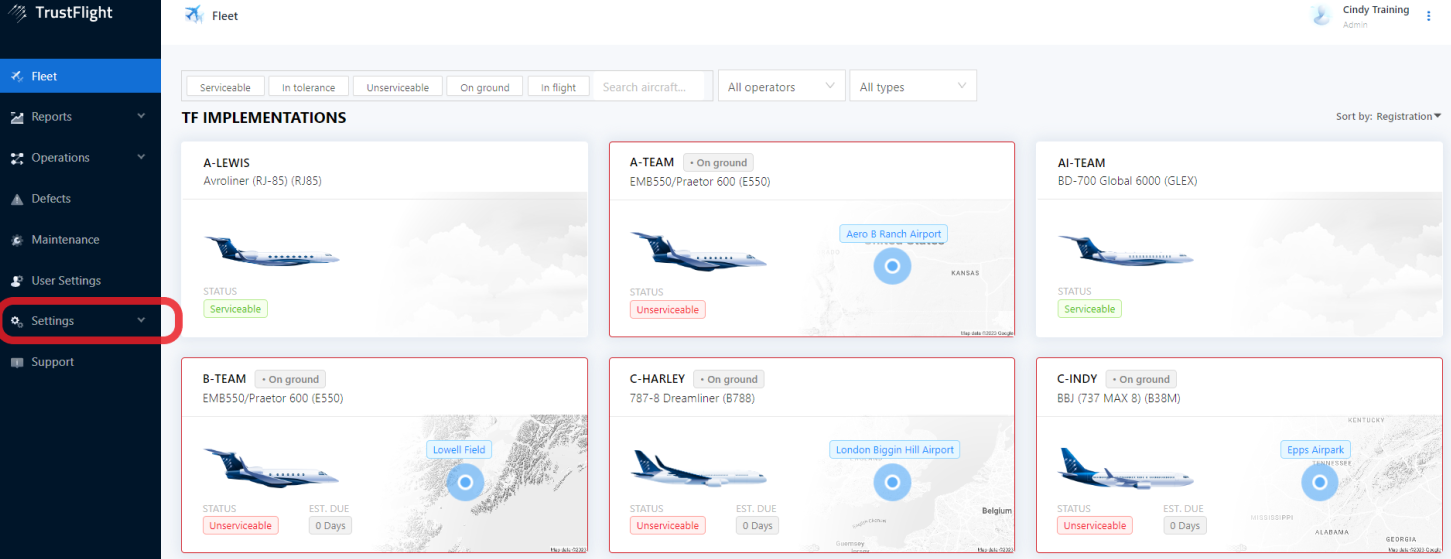
Task: Click the A-LEWIS aircraft image
Action: coord(272,250)
